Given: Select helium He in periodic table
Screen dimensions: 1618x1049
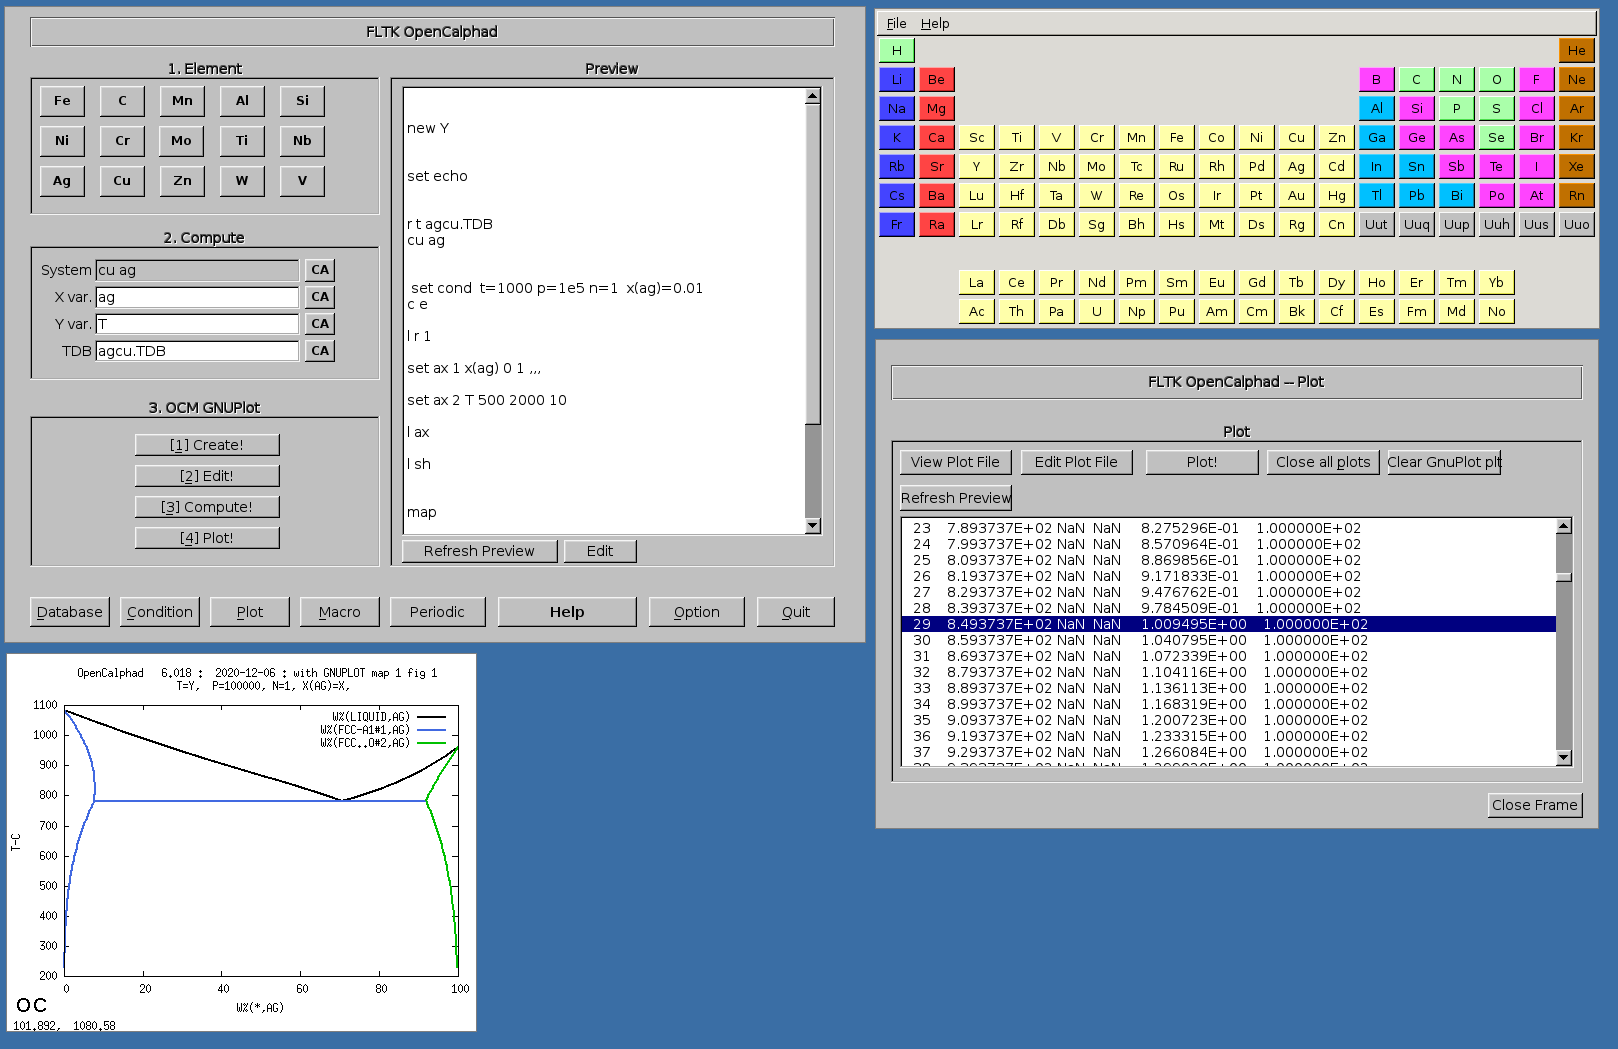Looking at the screenshot, I should coord(1577,51).
